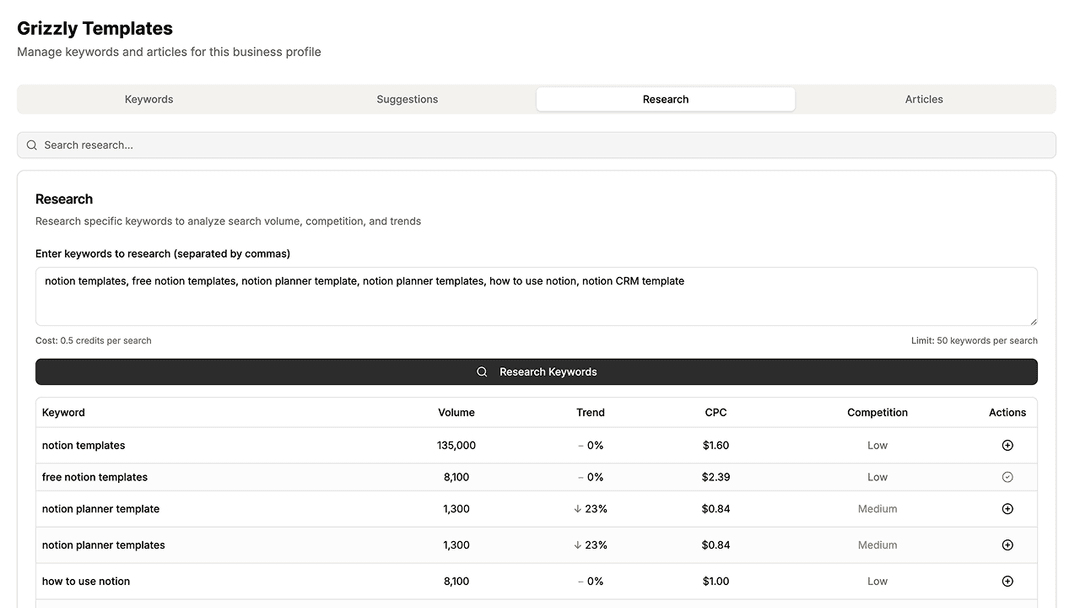
Task: Click the Actions column header
Action: click(x=1007, y=412)
